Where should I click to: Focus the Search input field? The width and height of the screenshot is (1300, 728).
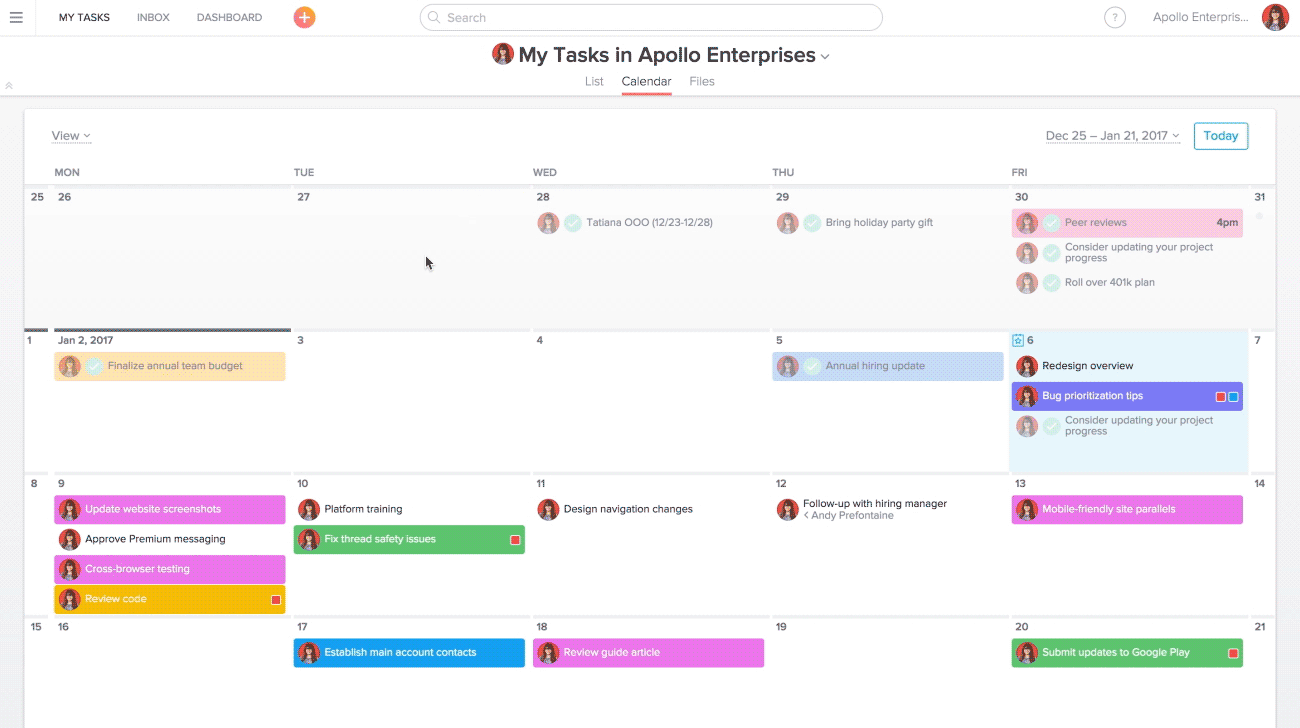[x=651, y=17]
